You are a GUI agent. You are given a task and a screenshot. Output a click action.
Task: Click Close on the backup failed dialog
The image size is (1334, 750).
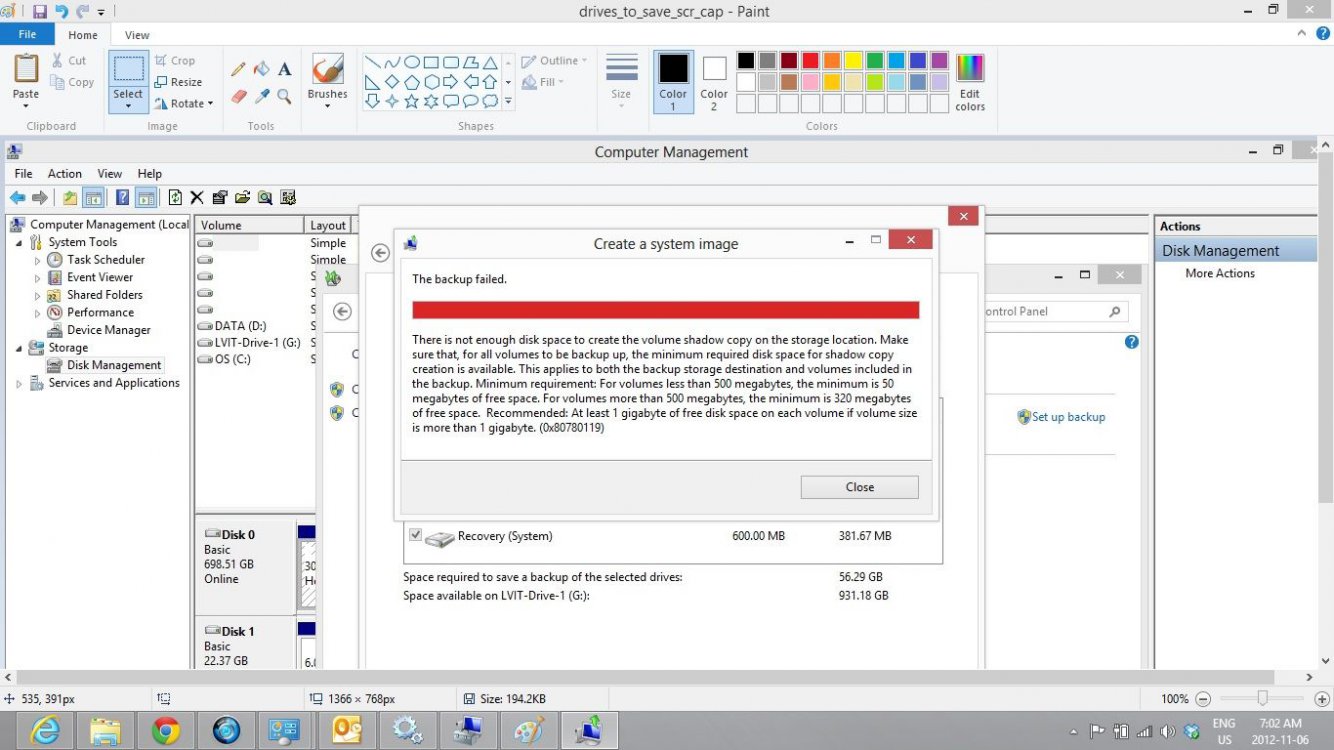pyautogui.click(x=858, y=487)
